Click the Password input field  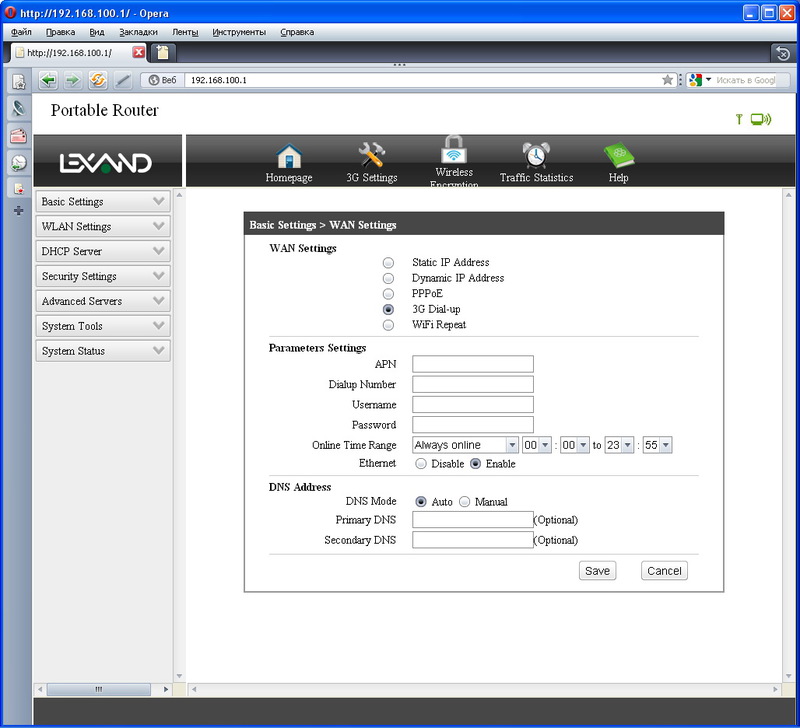coord(473,425)
